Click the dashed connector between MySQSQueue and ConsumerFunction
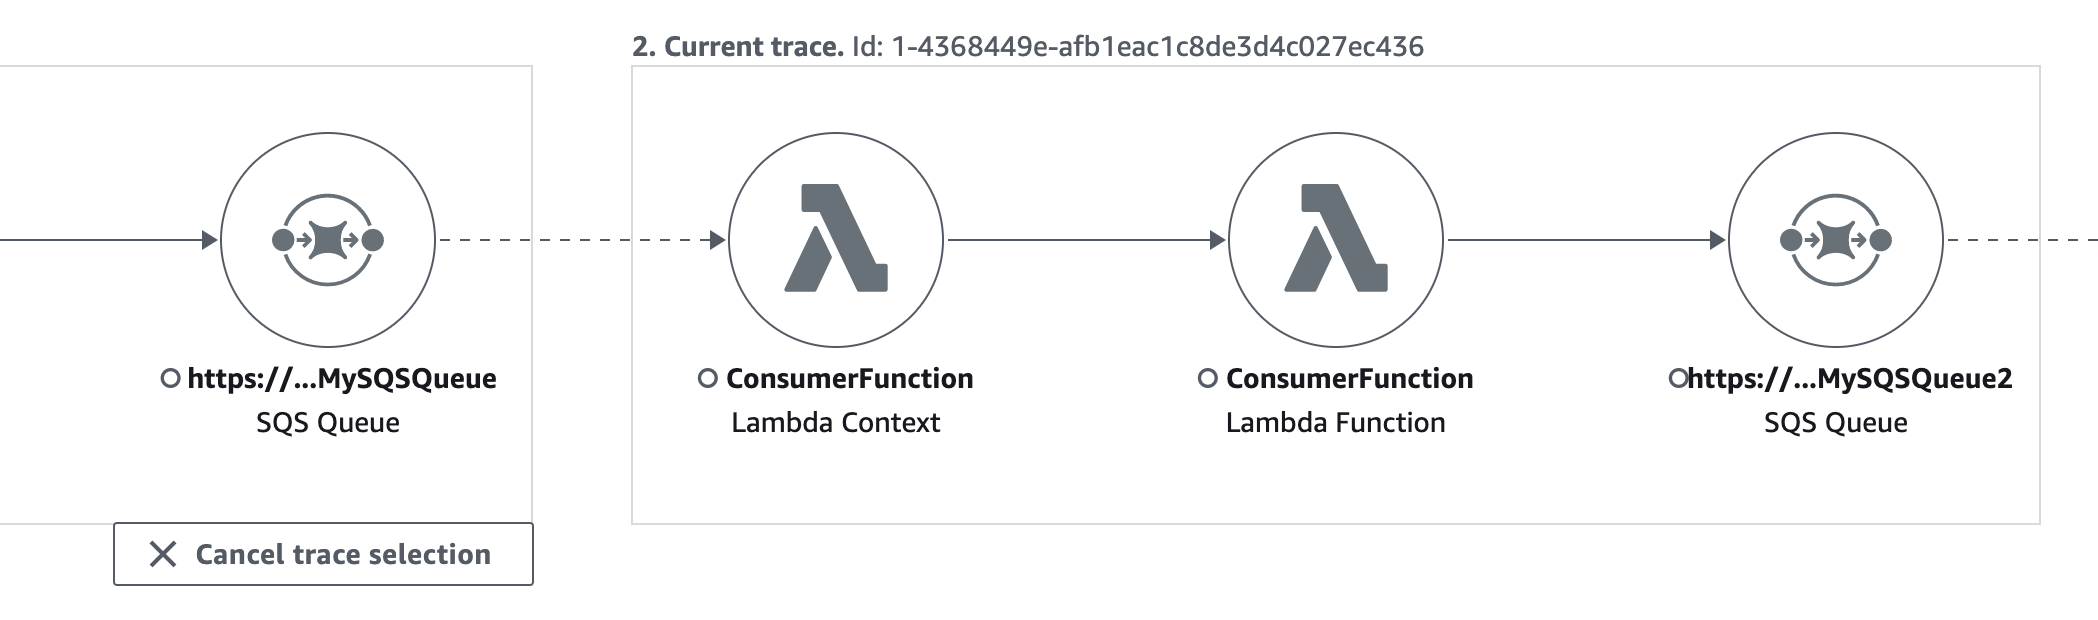 click(x=580, y=239)
